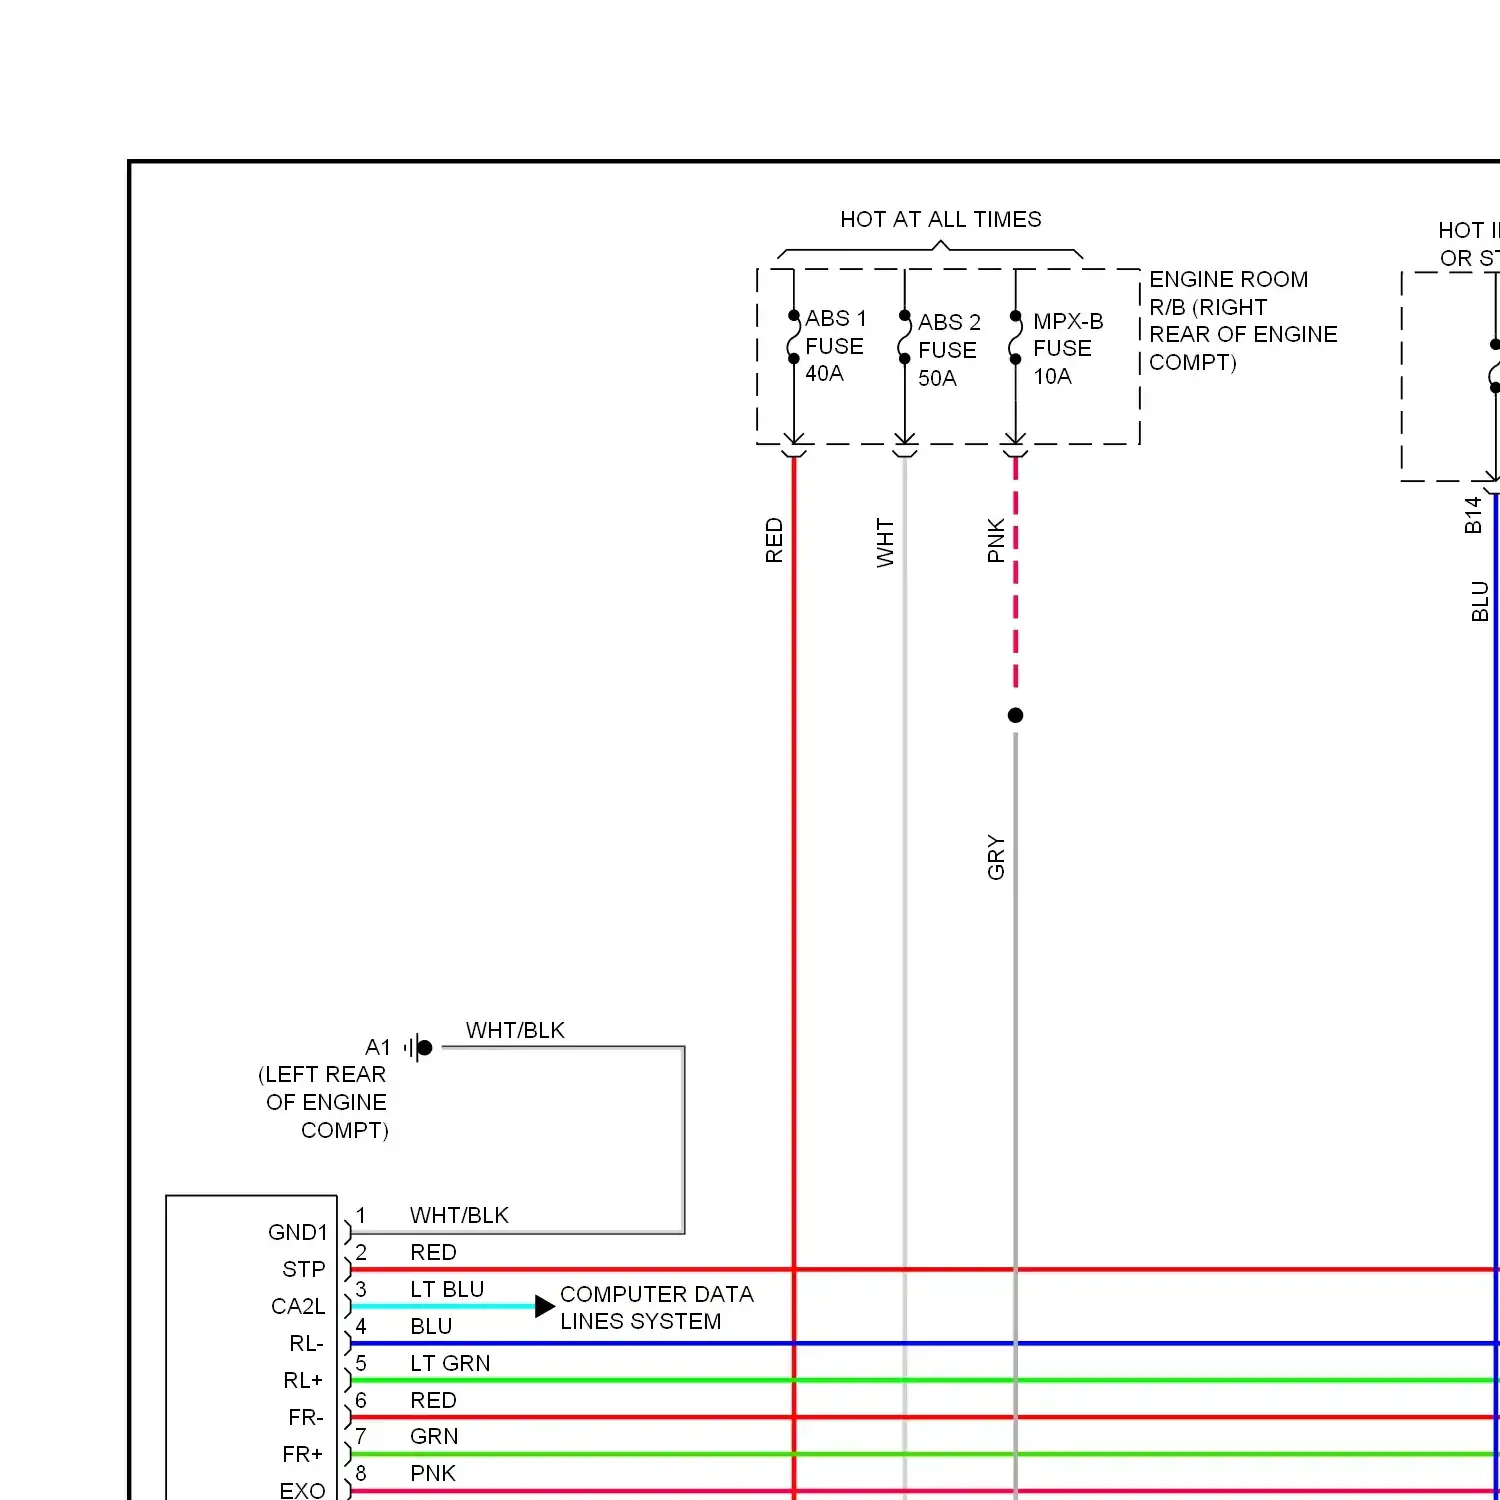Select the RL- terminal label
The width and height of the screenshot is (1500, 1500).
pos(306,1344)
